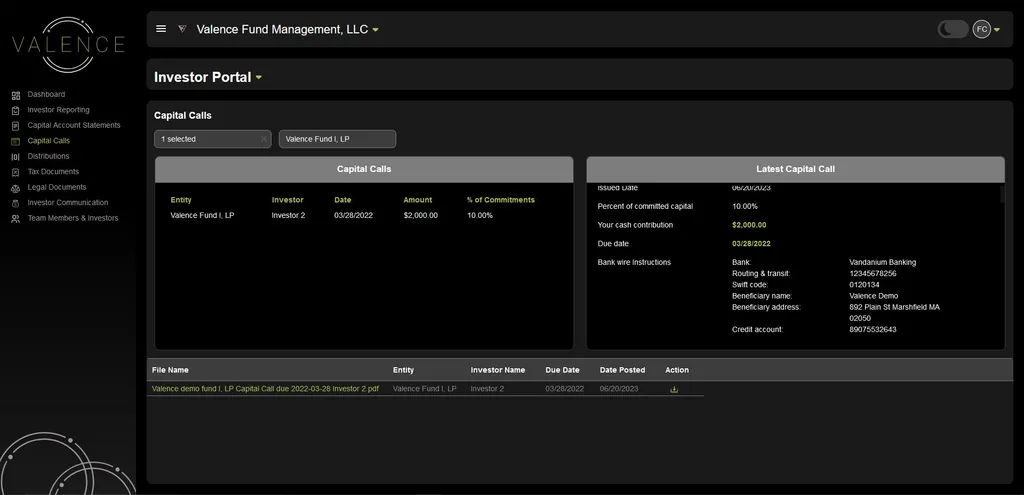Click the Valence Fund I, LP field
This screenshot has width=1024, height=495.
point(337,139)
